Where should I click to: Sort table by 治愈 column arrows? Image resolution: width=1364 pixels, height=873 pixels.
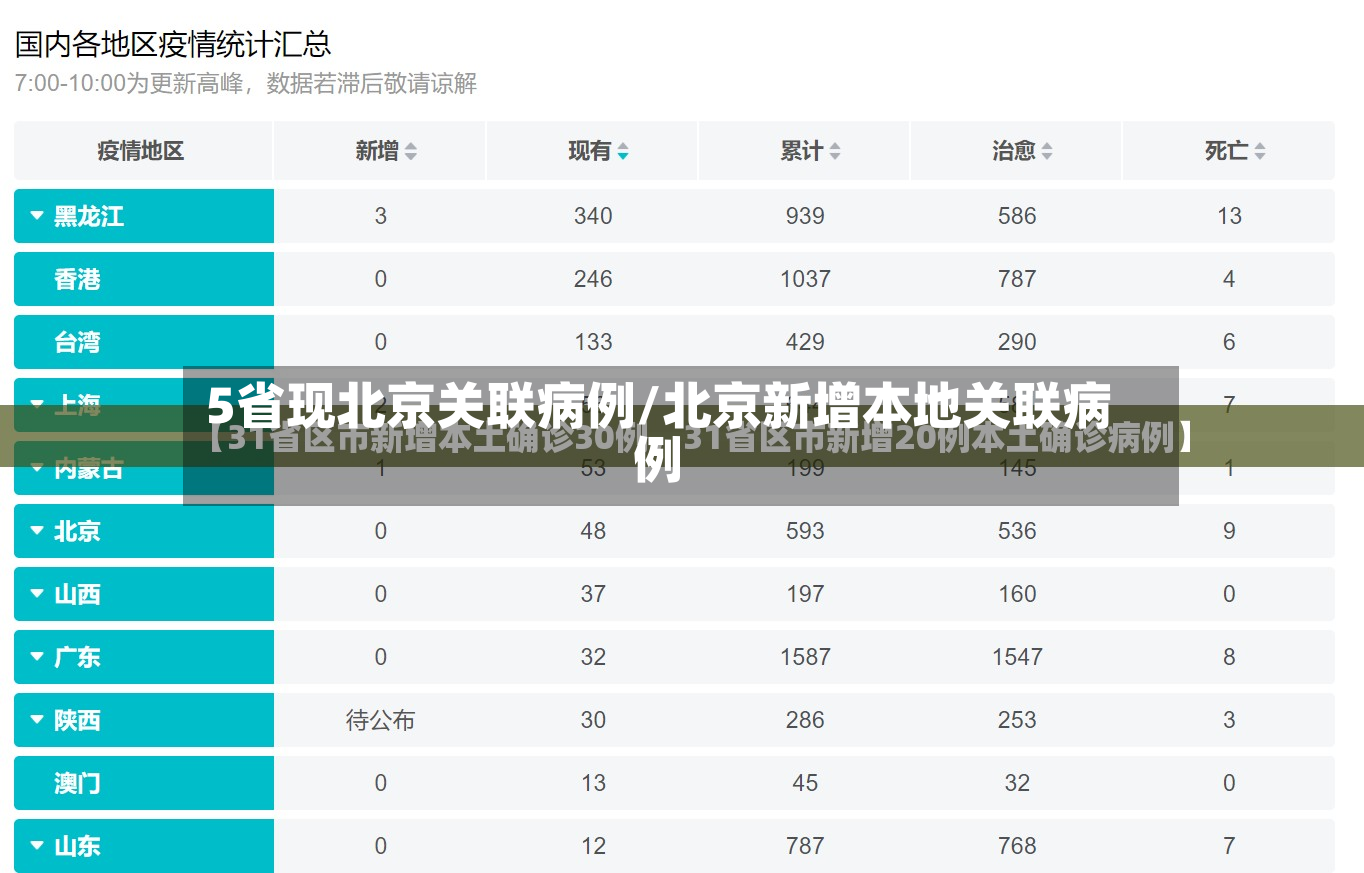coord(1047,152)
